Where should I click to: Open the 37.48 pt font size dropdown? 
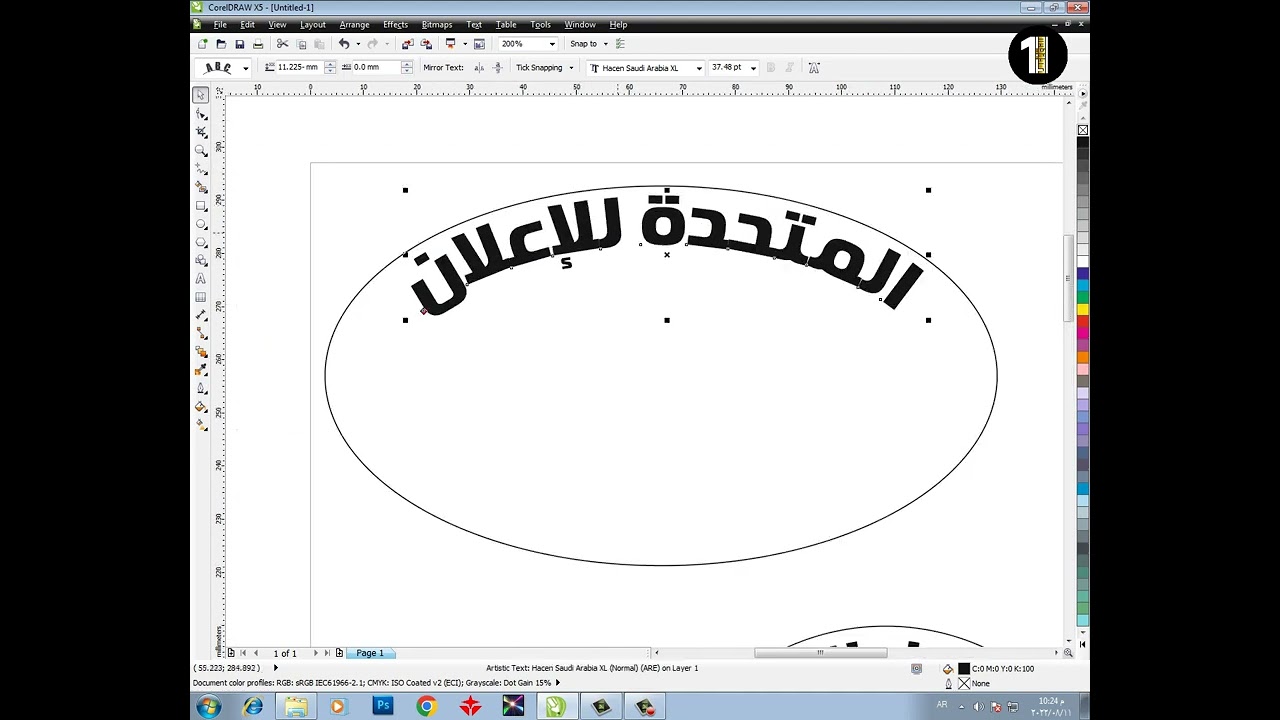[753, 68]
